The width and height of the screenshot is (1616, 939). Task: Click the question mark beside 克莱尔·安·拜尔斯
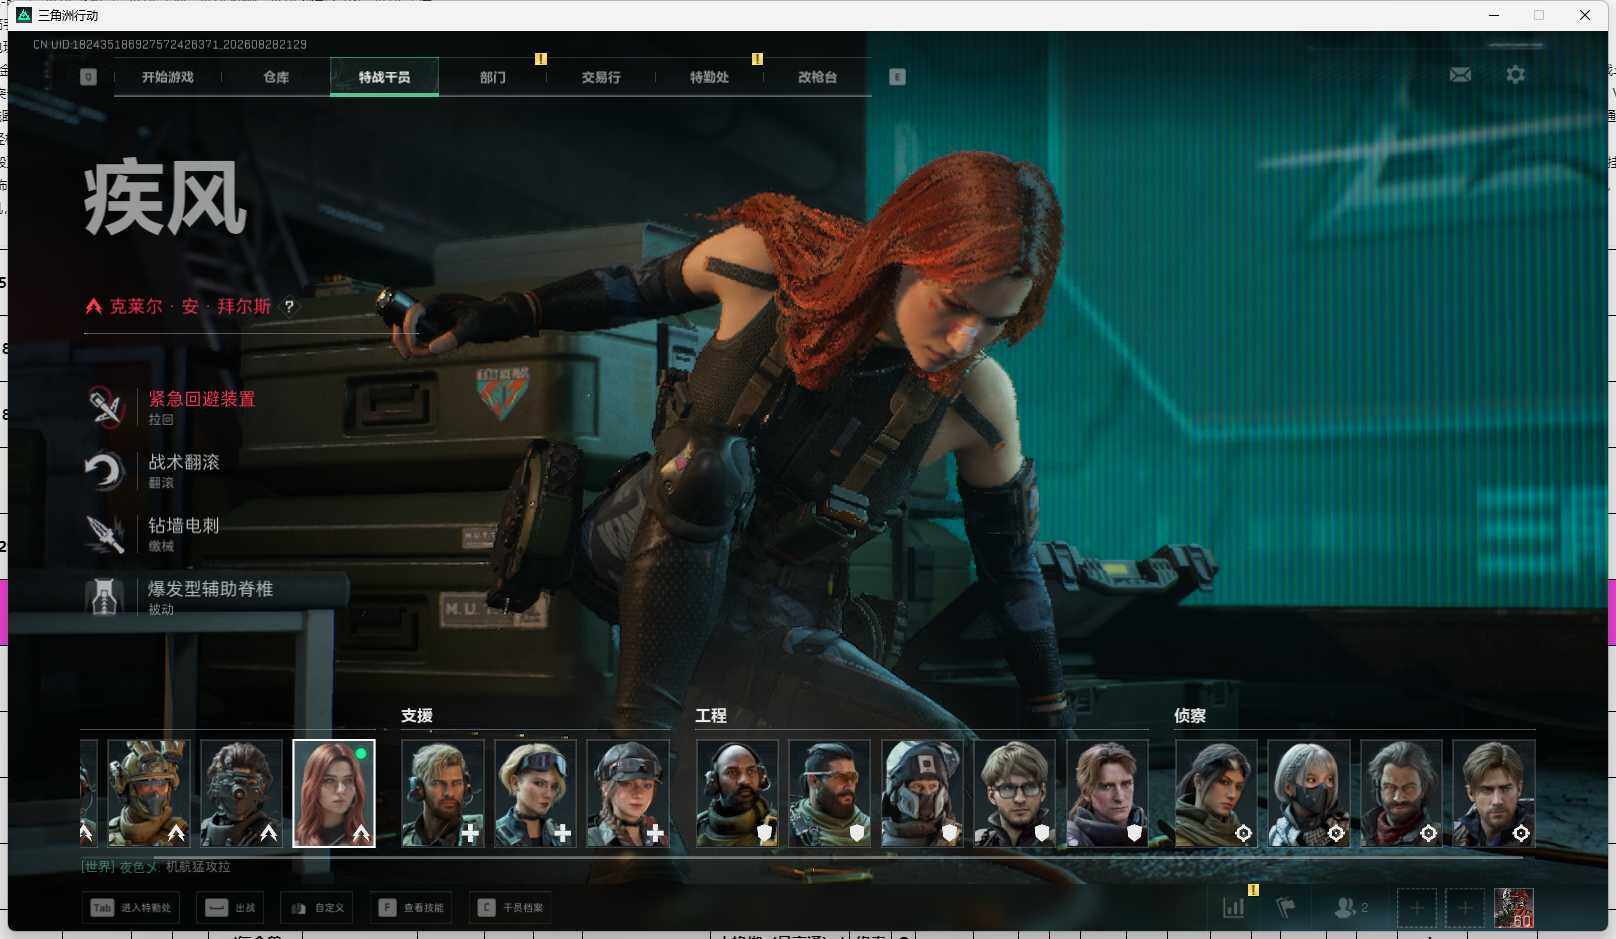click(x=289, y=307)
